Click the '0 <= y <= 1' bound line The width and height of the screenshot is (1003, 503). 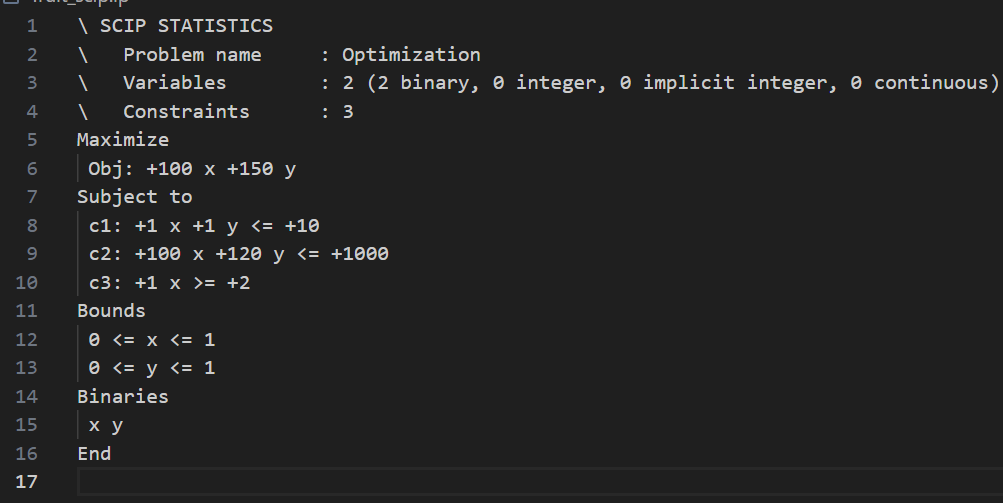[x=152, y=368]
